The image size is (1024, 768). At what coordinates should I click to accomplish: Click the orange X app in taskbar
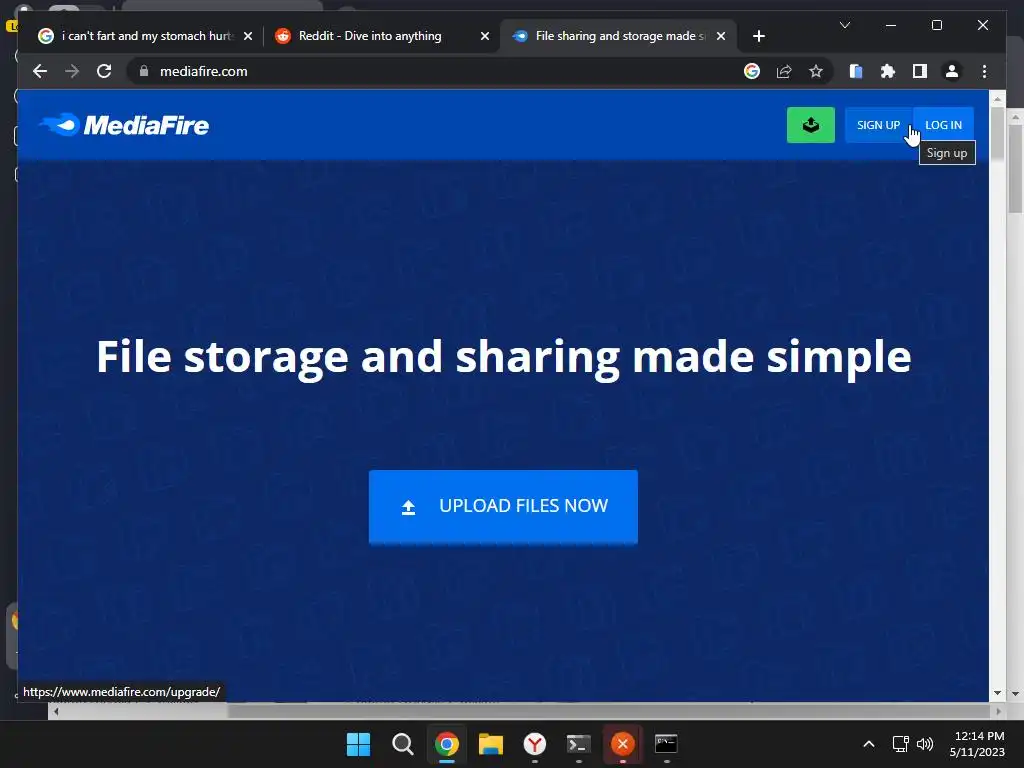click(622, 744)
